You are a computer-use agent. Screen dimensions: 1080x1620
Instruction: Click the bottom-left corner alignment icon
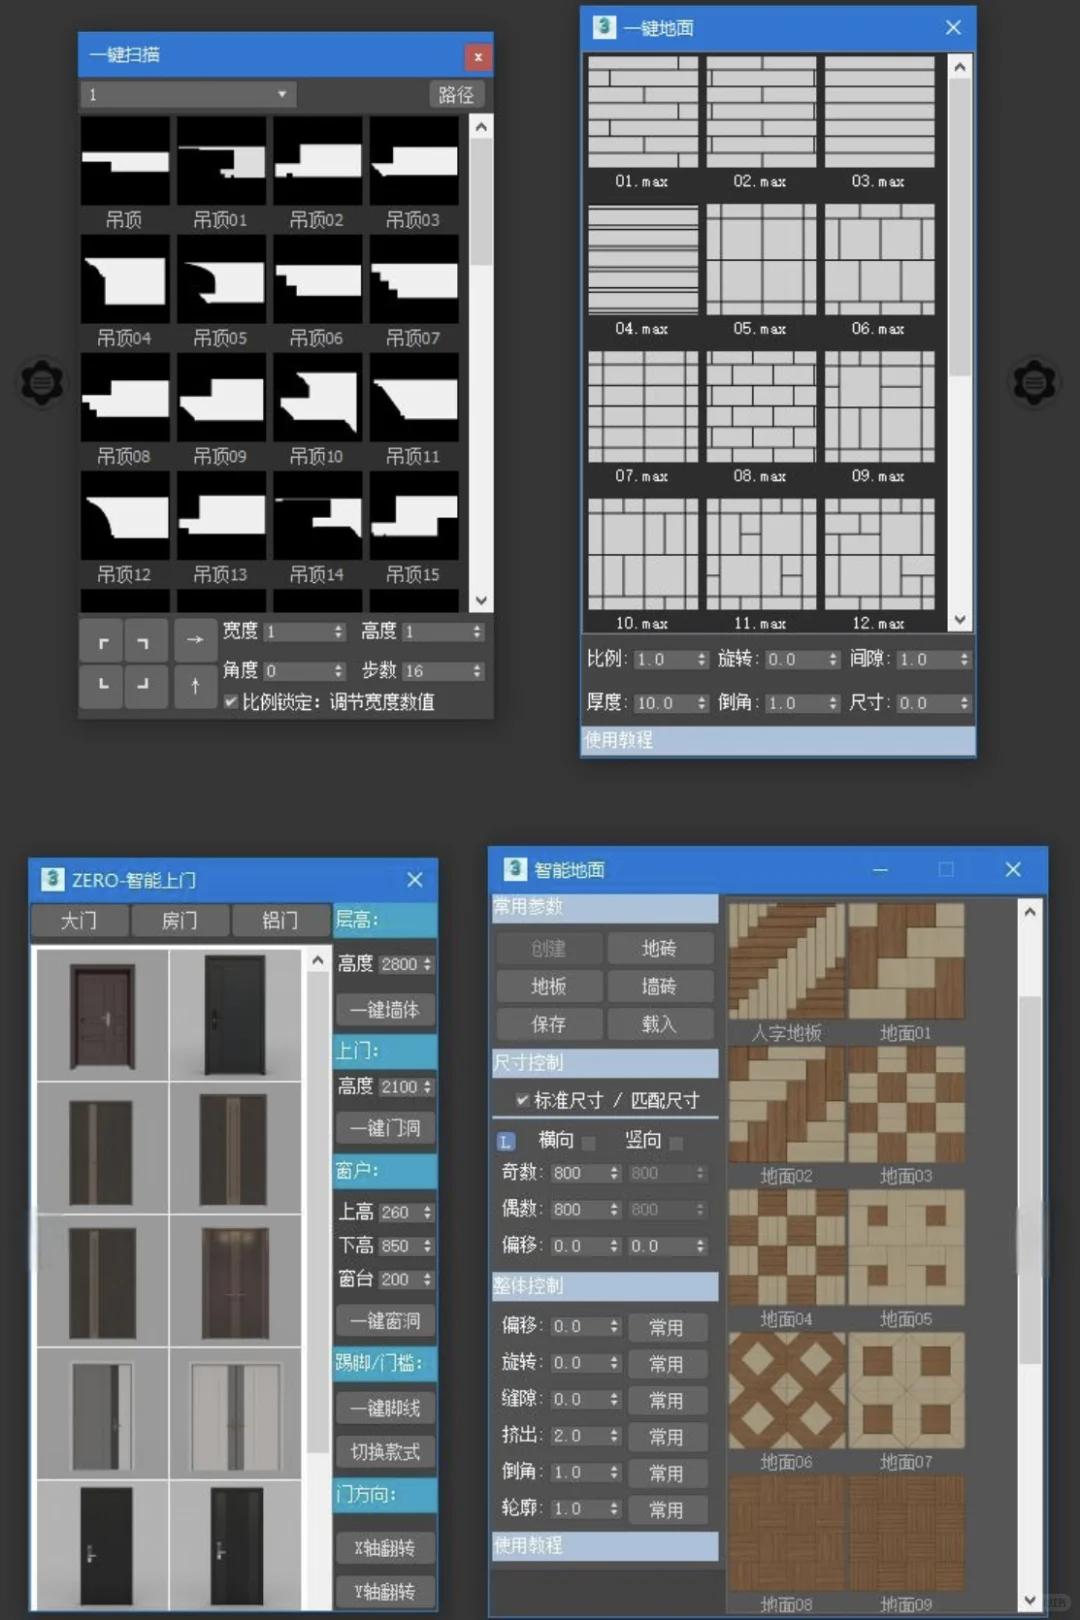click(x=102, y=685)
